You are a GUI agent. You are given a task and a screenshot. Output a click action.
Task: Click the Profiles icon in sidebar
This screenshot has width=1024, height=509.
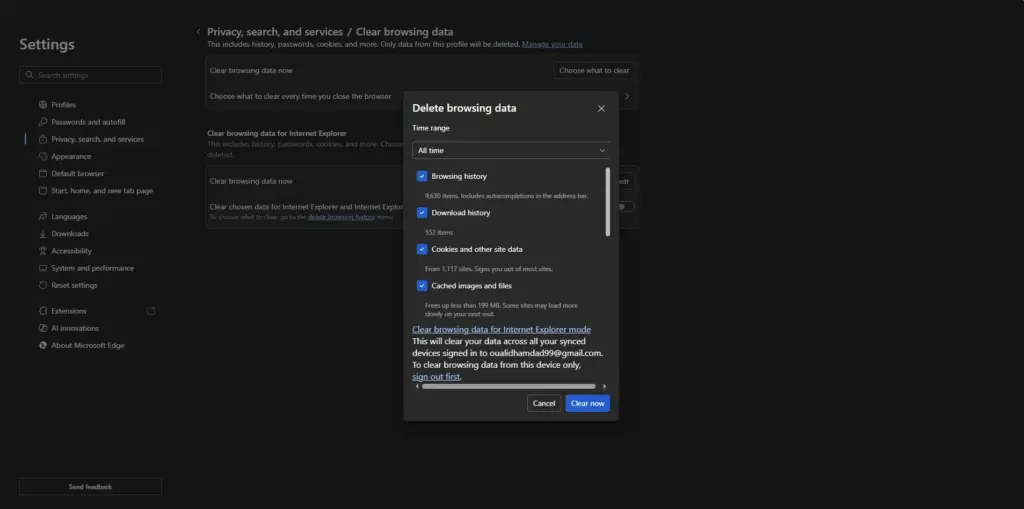[43, 105]
